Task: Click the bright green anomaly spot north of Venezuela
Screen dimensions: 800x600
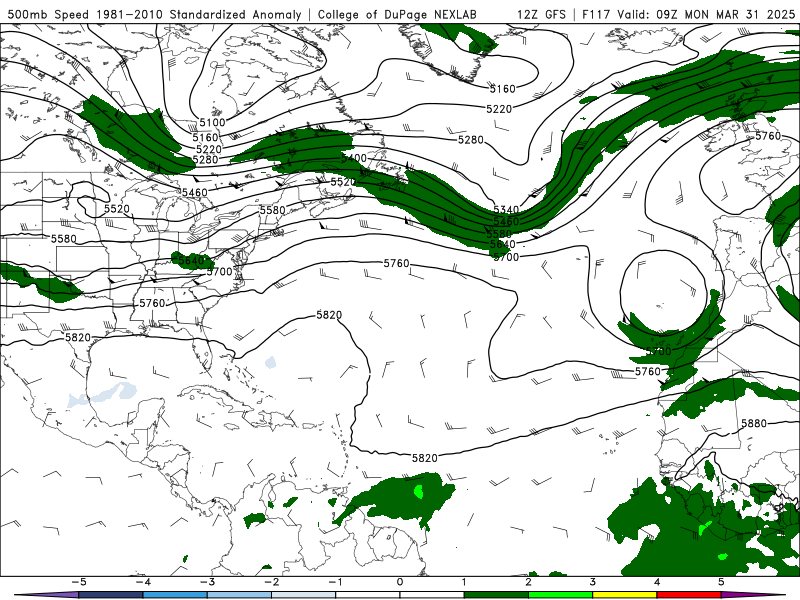Action: click(x=419, y=492)
